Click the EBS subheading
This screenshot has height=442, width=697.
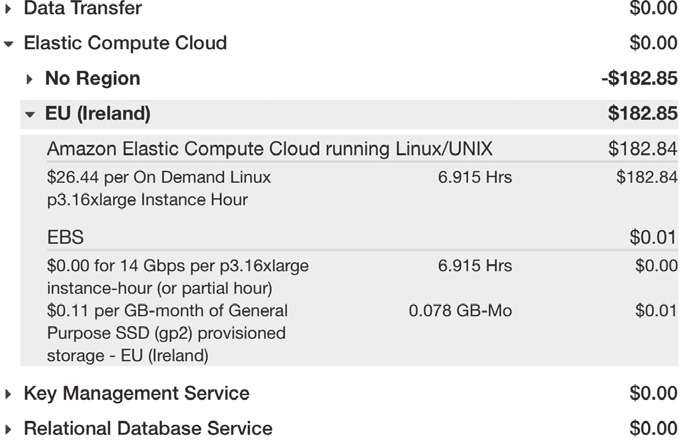click(65, 238)
